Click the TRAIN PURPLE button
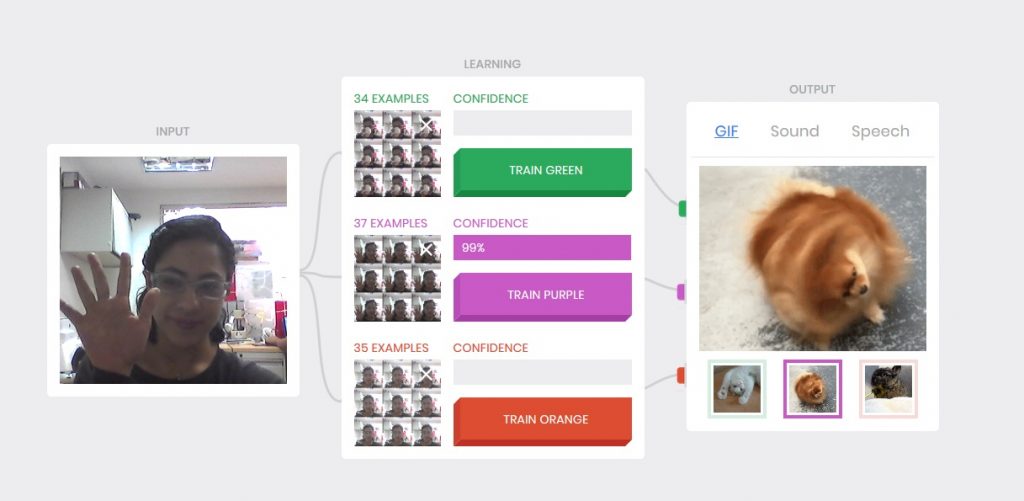Screen dimensions: 1024x501 (x=543, y=297)
